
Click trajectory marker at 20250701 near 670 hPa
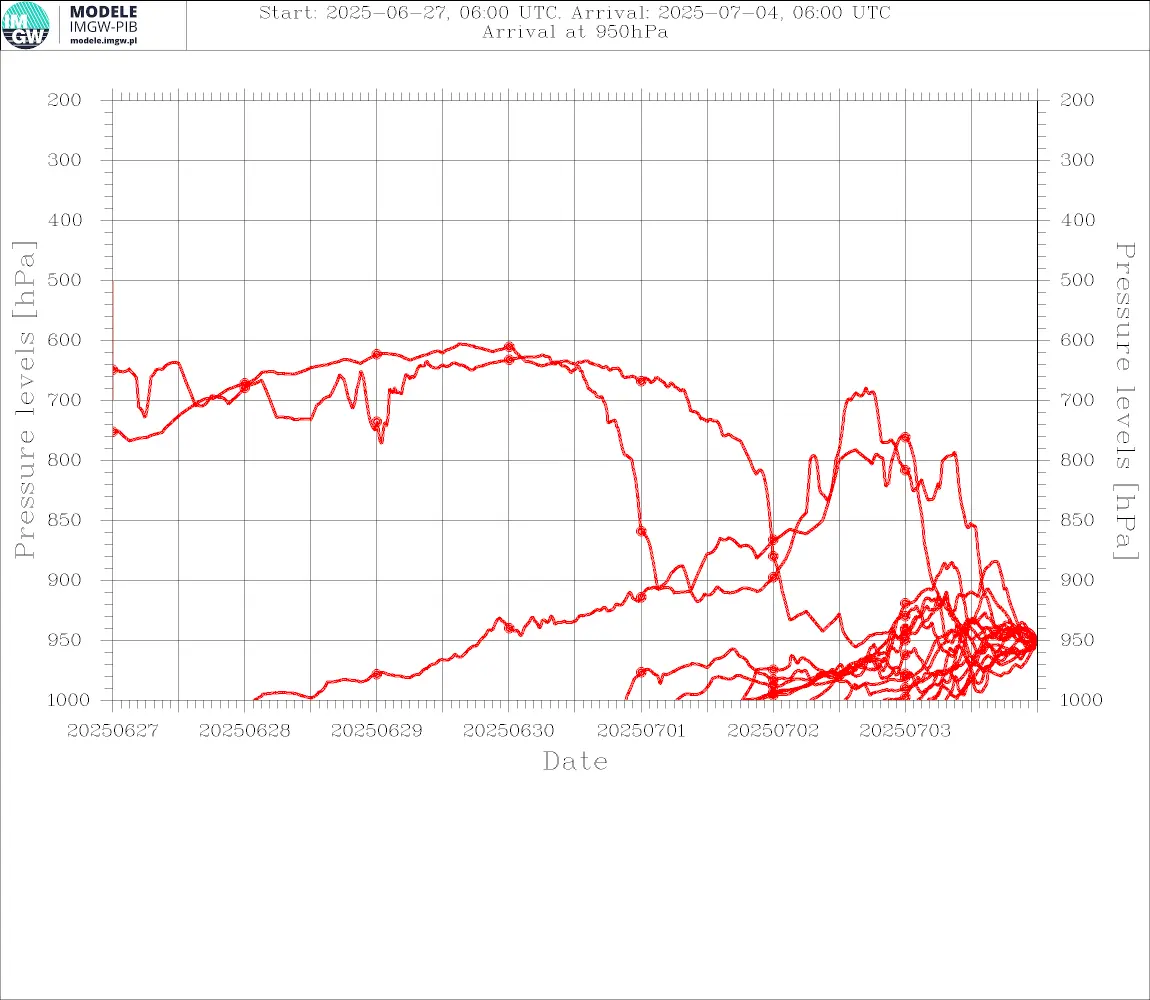tap(641, 381)
